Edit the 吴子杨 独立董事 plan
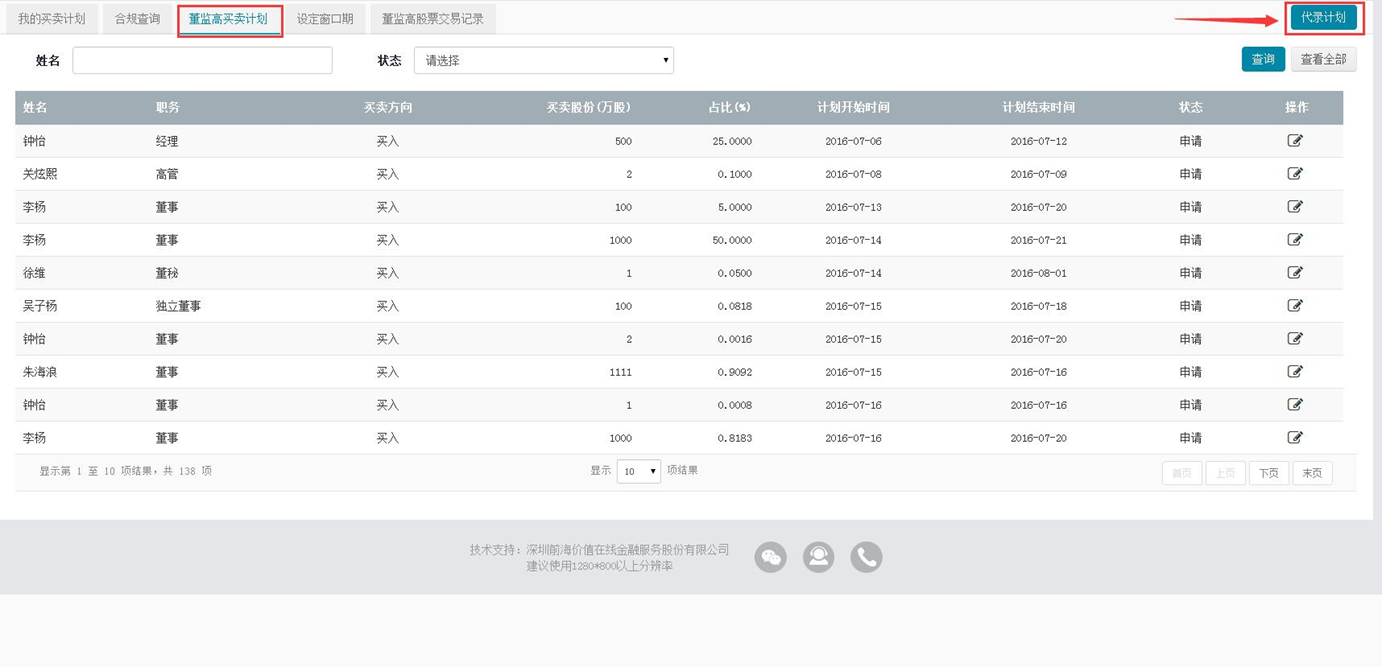Screen dimensions: 1382x667 [x=1295, y=306]
